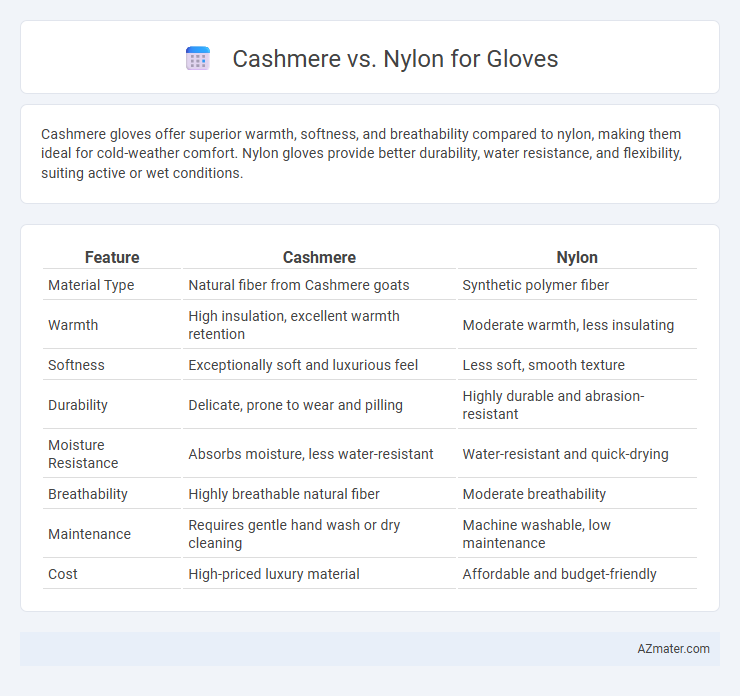This screenshot has width=740, height=696.
Task: Click the 'Moisture Resistance' row label
Action: click(x=83, y=454)
